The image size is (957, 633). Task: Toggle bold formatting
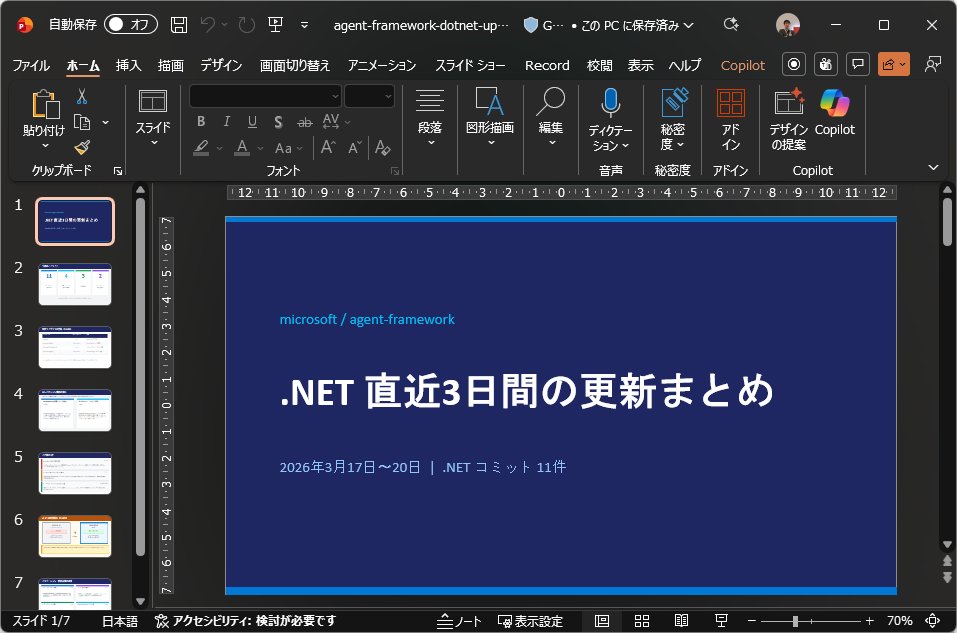pos(200,121)
